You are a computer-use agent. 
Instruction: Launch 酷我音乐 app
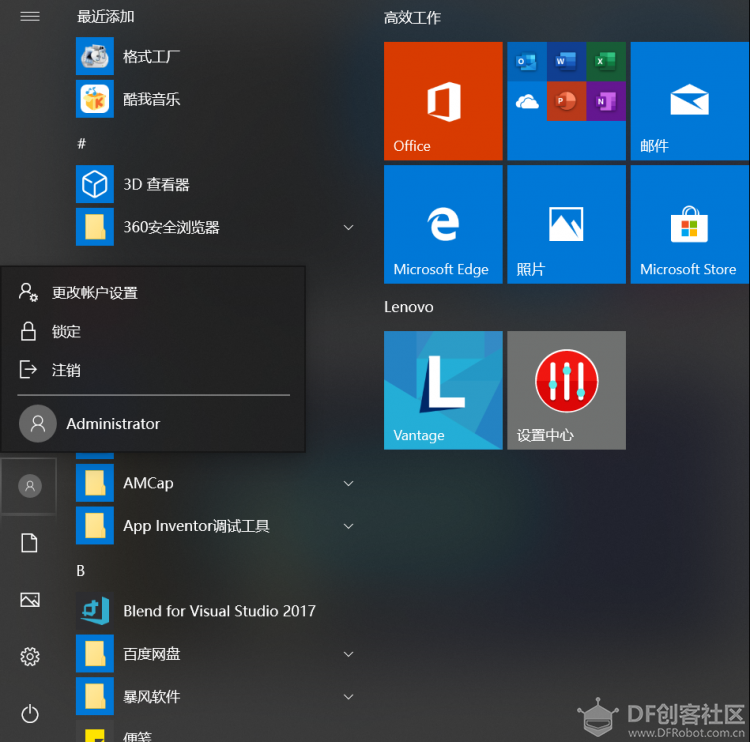pyautogui.click(x=151, y=99)
